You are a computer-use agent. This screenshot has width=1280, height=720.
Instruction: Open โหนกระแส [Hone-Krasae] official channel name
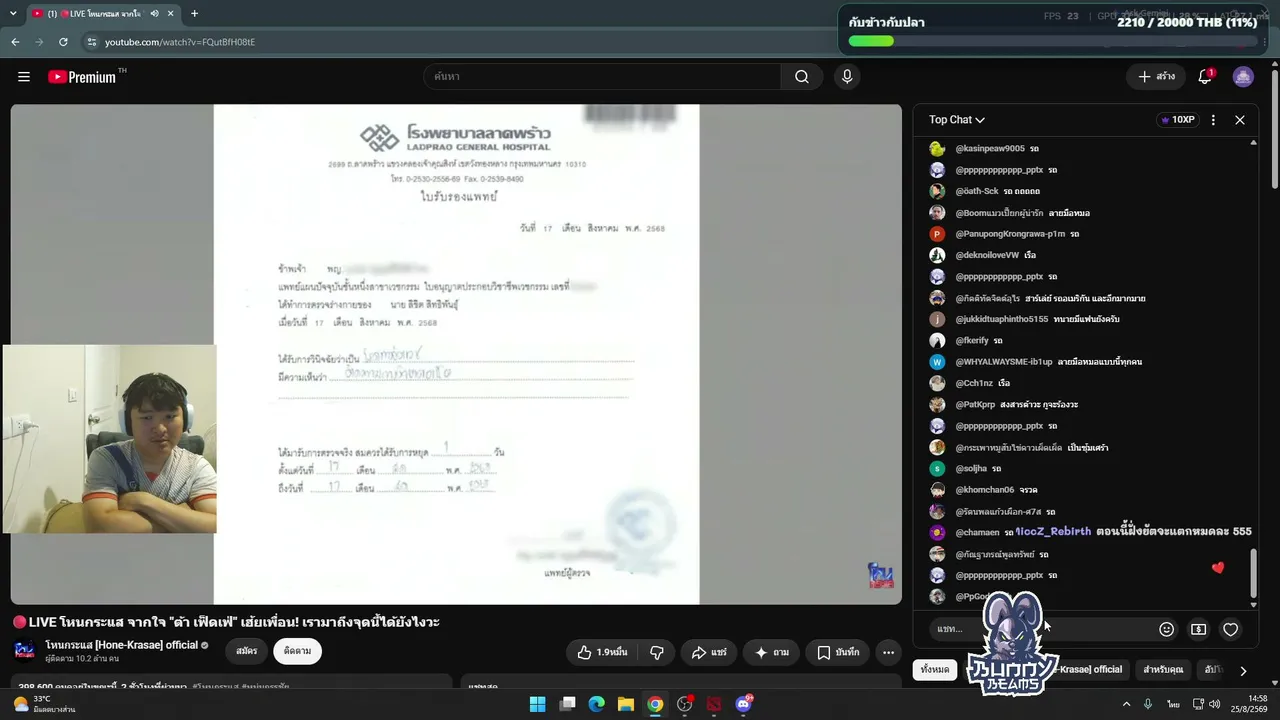pos(122,645)
